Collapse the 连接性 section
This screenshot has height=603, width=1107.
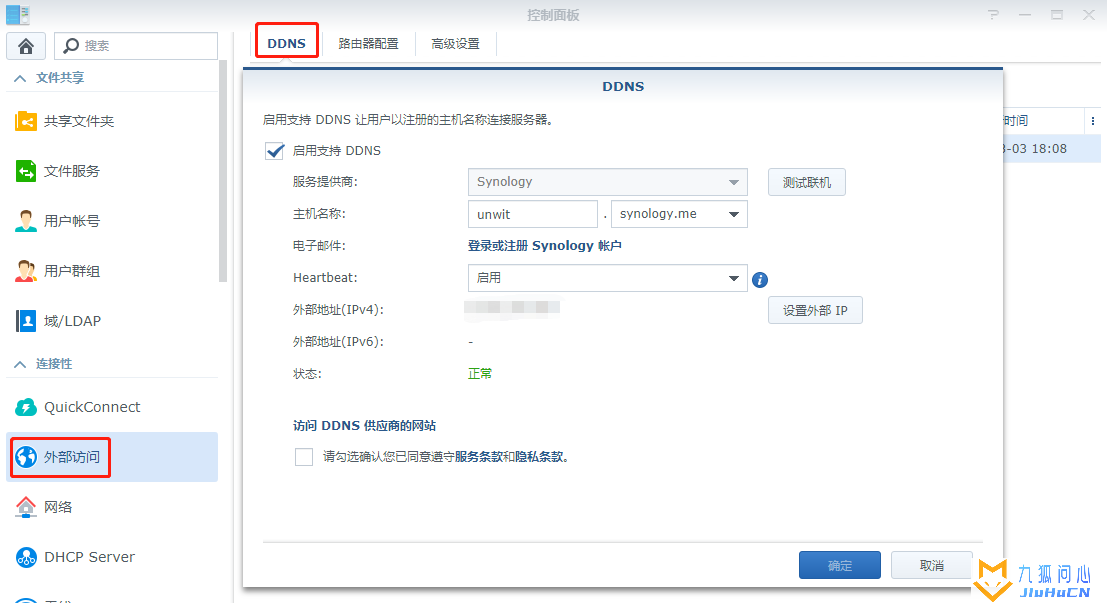pyautogui.click(x=20, y=364)
